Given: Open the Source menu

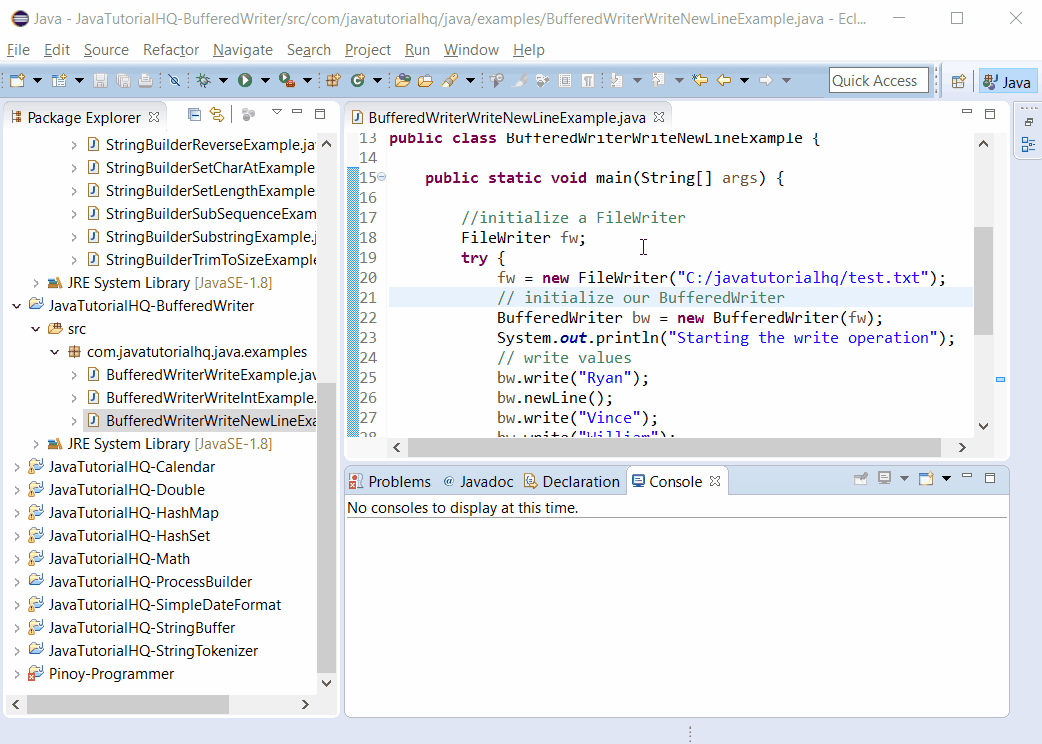Looking at the screenshot, I should [x=104, y=49].
